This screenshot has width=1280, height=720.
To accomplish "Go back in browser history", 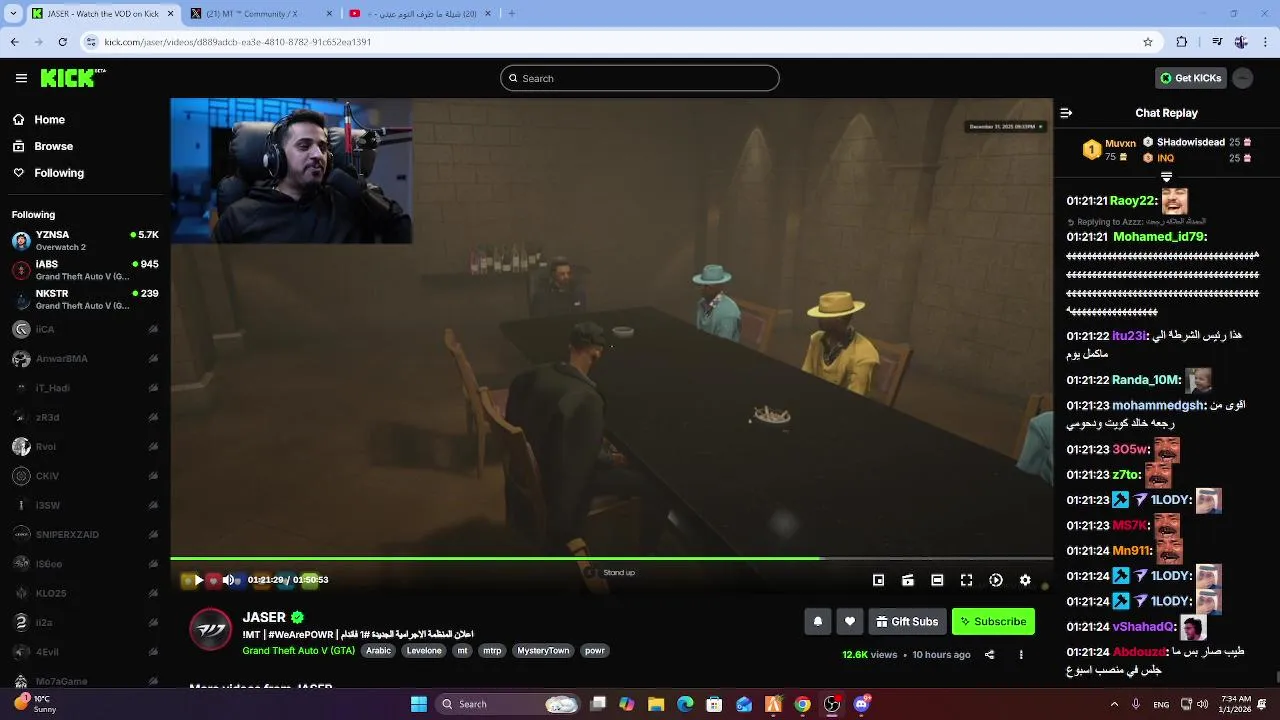I will 14,42.
